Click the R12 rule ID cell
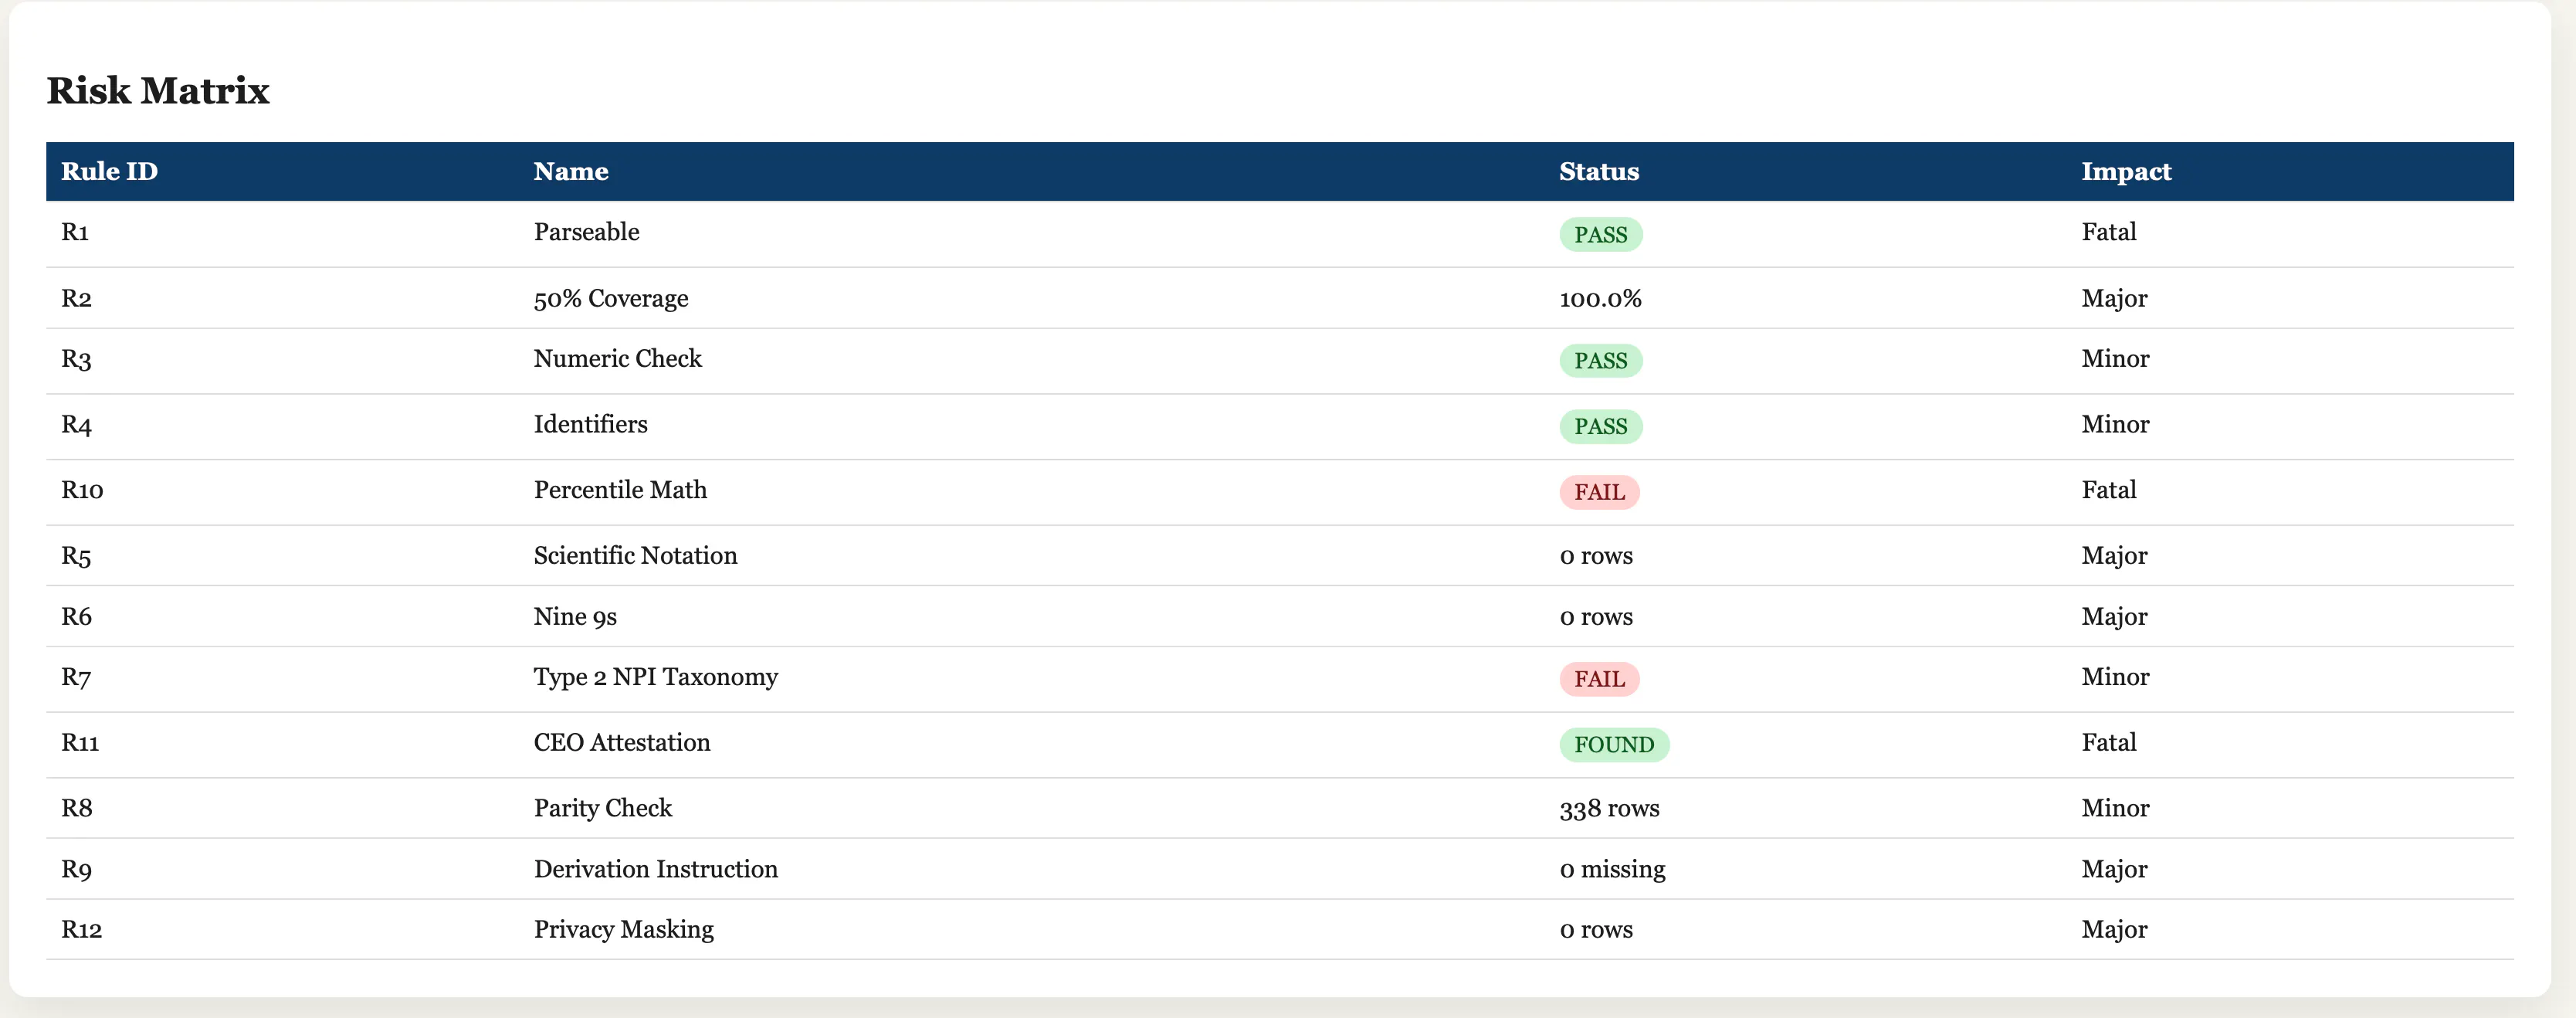 pos(81,929)
